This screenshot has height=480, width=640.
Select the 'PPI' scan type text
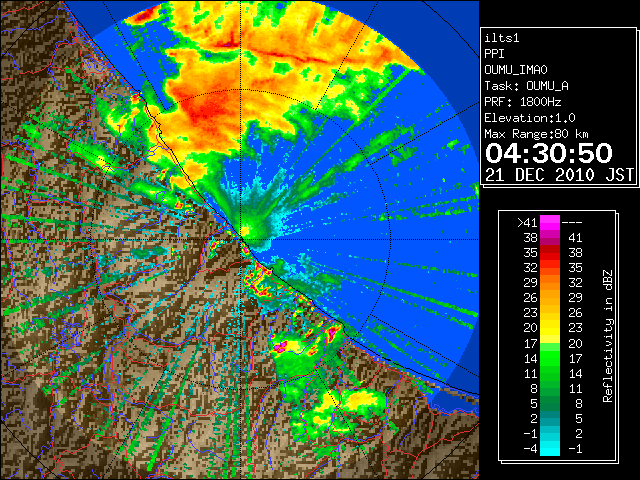(x=494, y=54)
